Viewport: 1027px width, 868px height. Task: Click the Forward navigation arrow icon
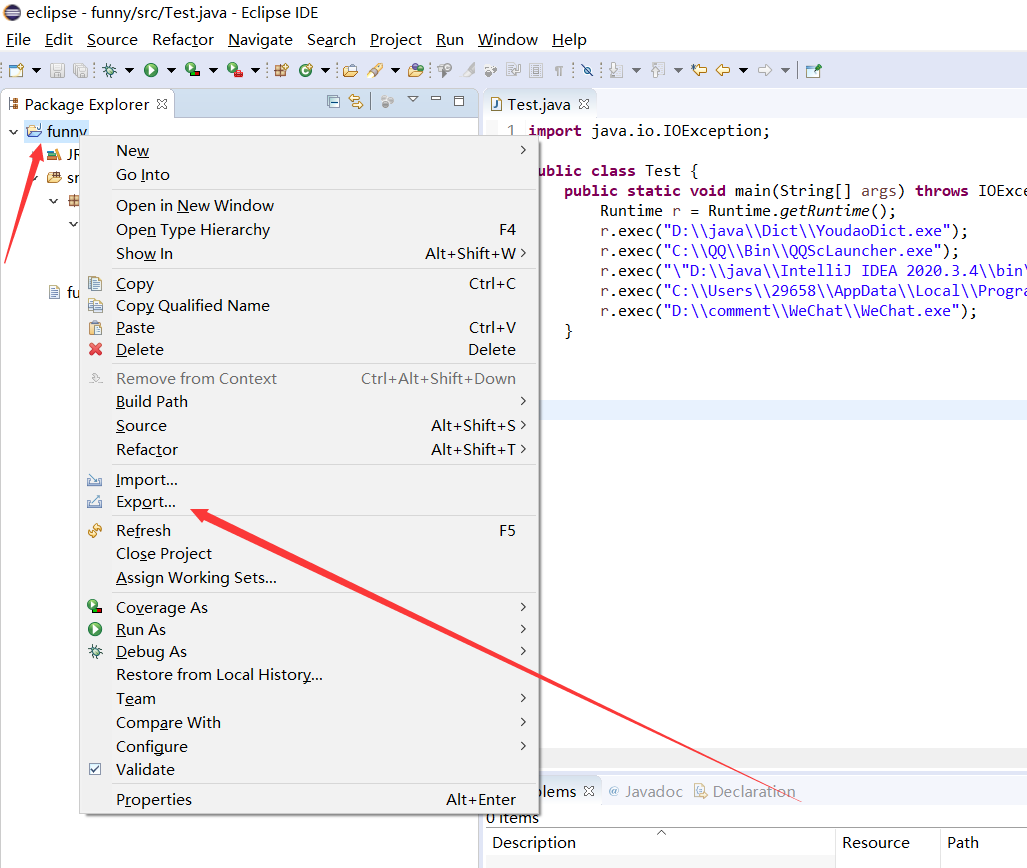pos(765,70)
